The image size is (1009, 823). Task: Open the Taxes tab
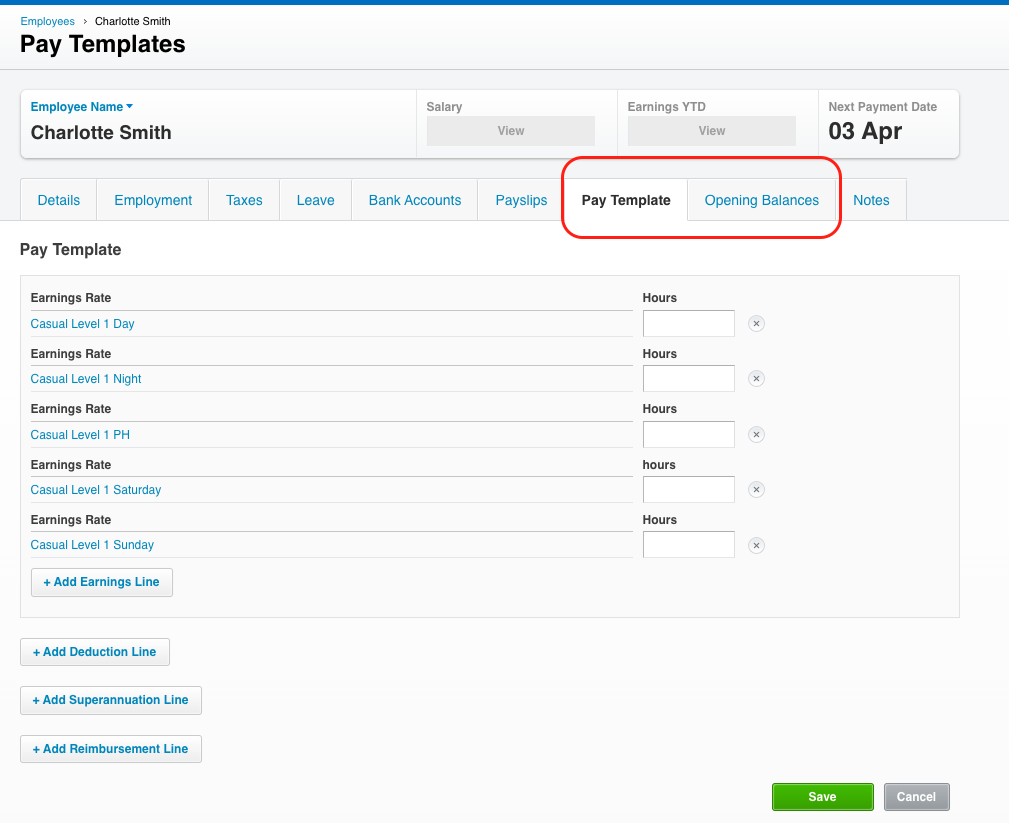(244, 200)
